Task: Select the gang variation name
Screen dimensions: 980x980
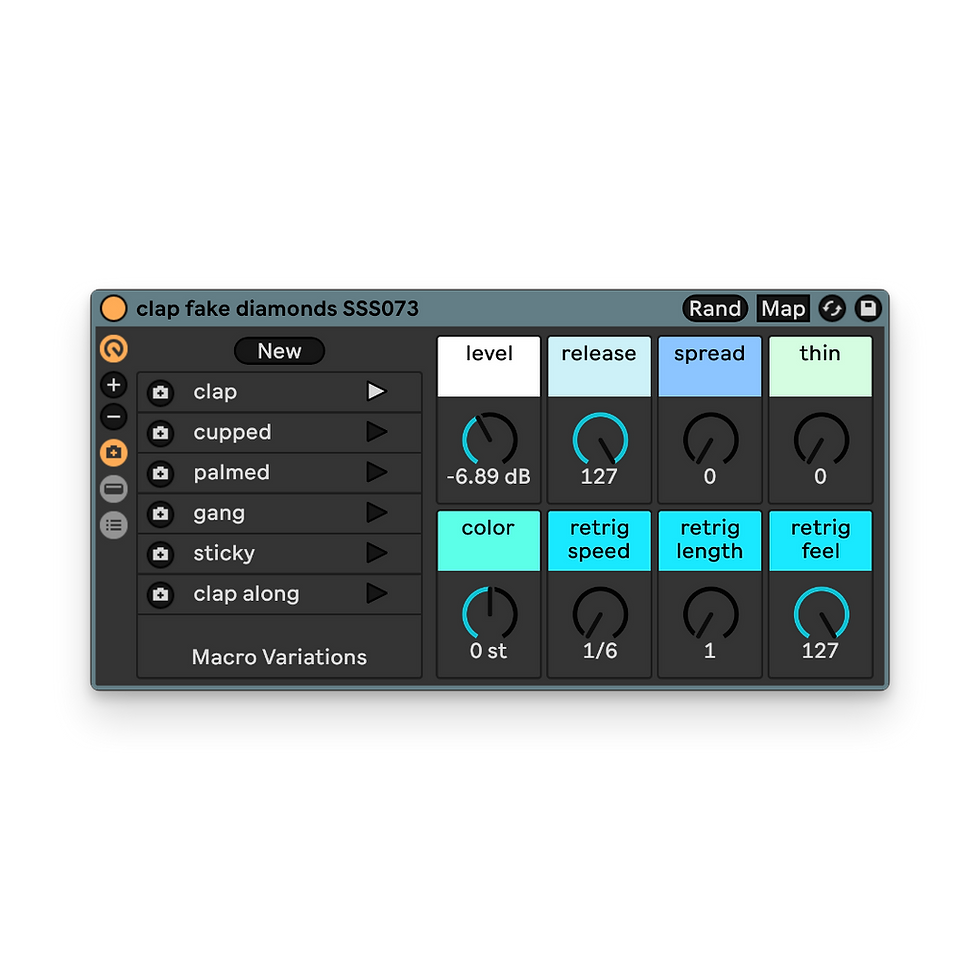Action: (219, 514)
